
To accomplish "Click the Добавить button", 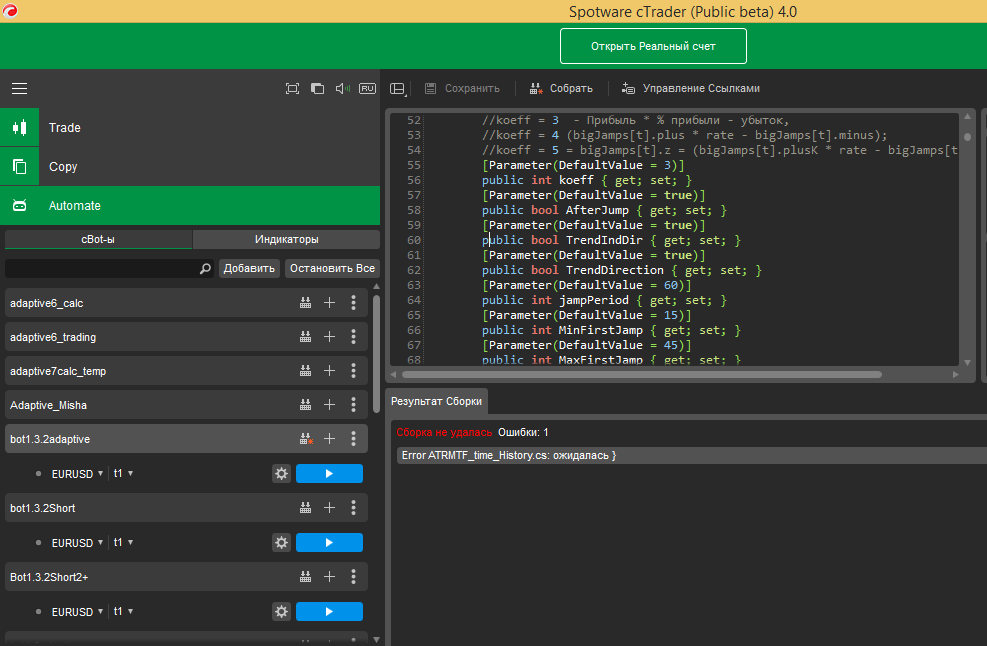I will (249, 268).
